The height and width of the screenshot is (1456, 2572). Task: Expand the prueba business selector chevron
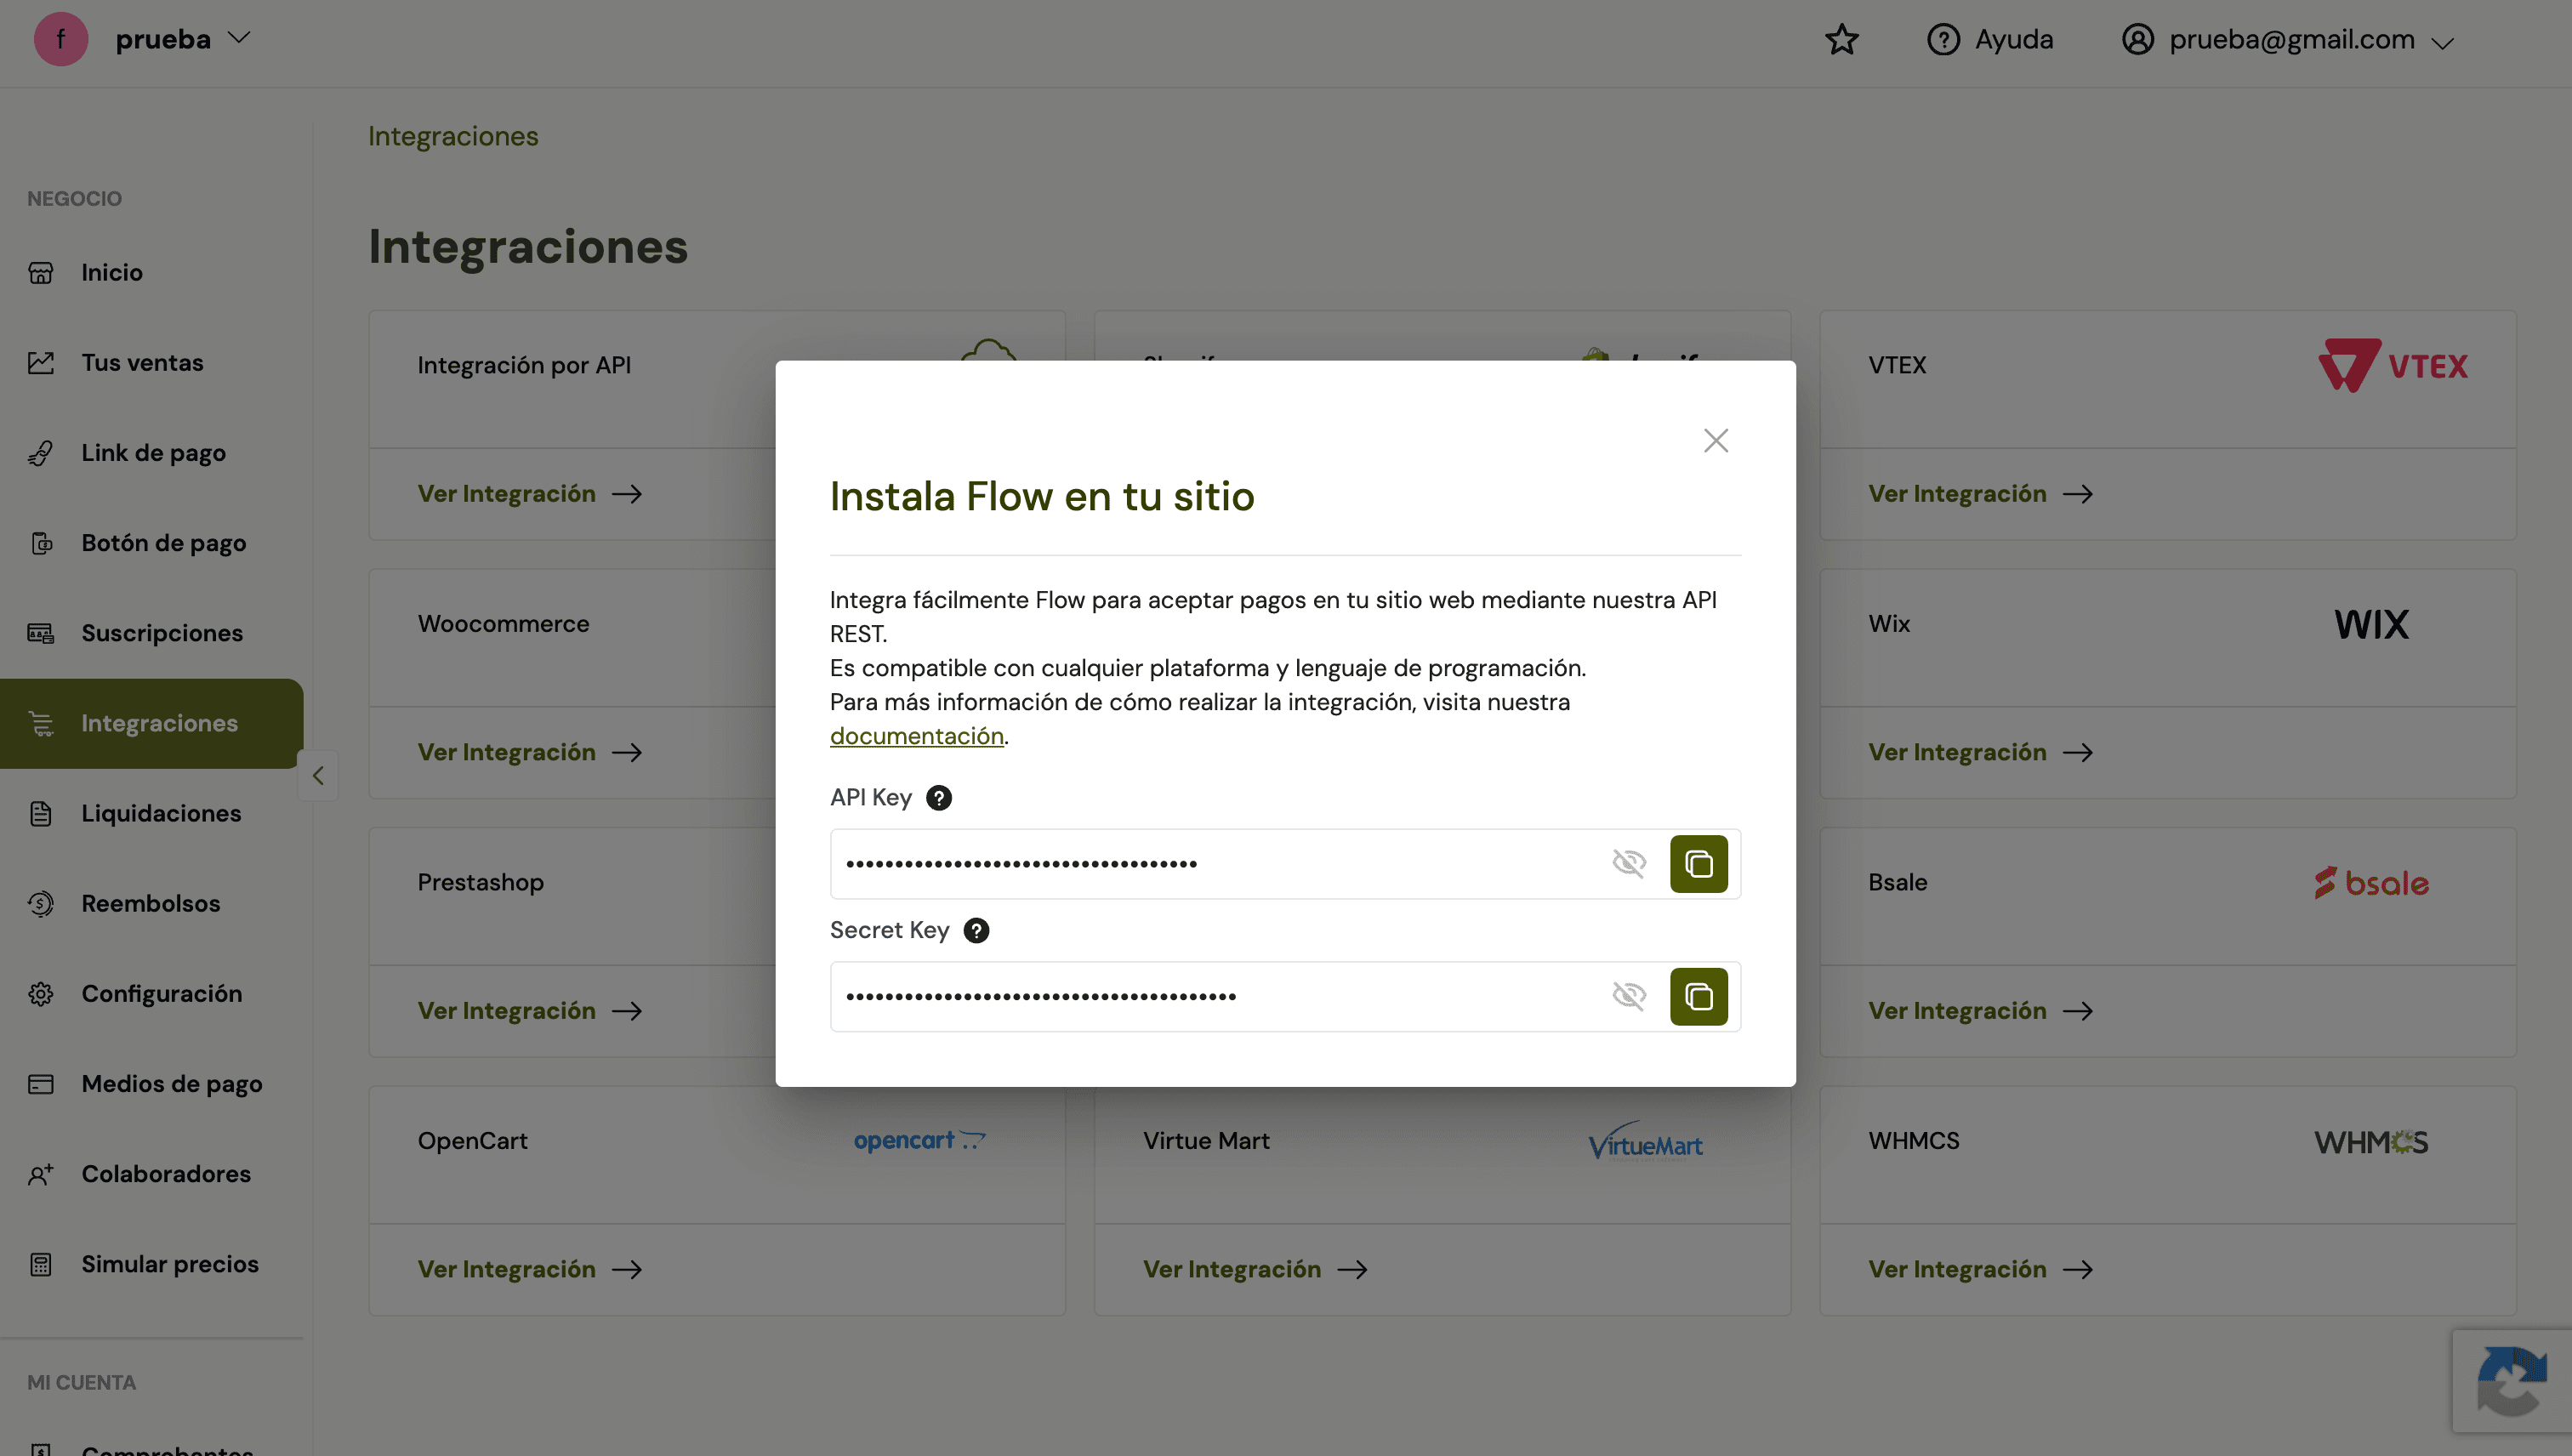pyautogui.click(x=239, y=39)
